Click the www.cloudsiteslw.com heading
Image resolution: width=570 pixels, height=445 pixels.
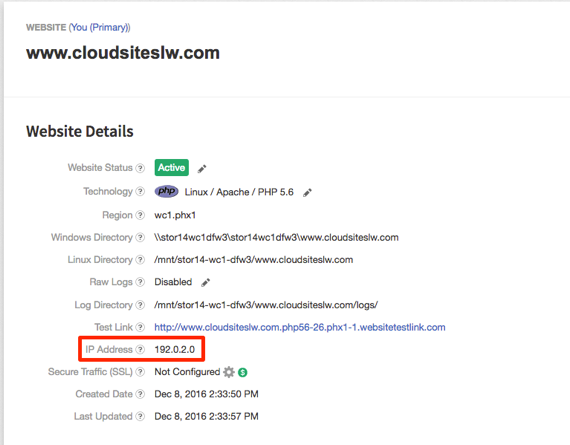(123, 53)
